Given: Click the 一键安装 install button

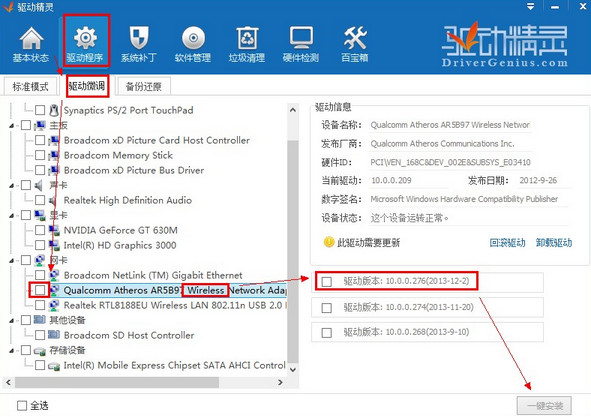Looking at the screenshot, I should 544,406.
